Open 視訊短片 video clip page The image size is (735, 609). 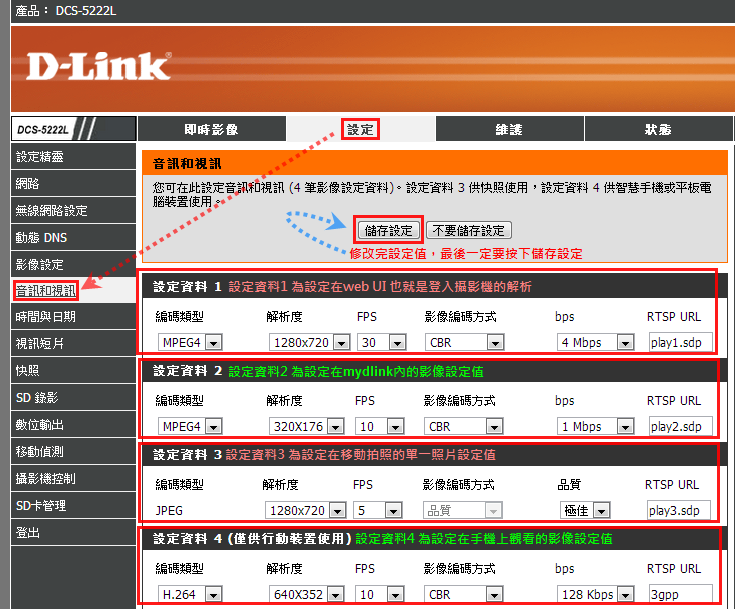(74, 344)
